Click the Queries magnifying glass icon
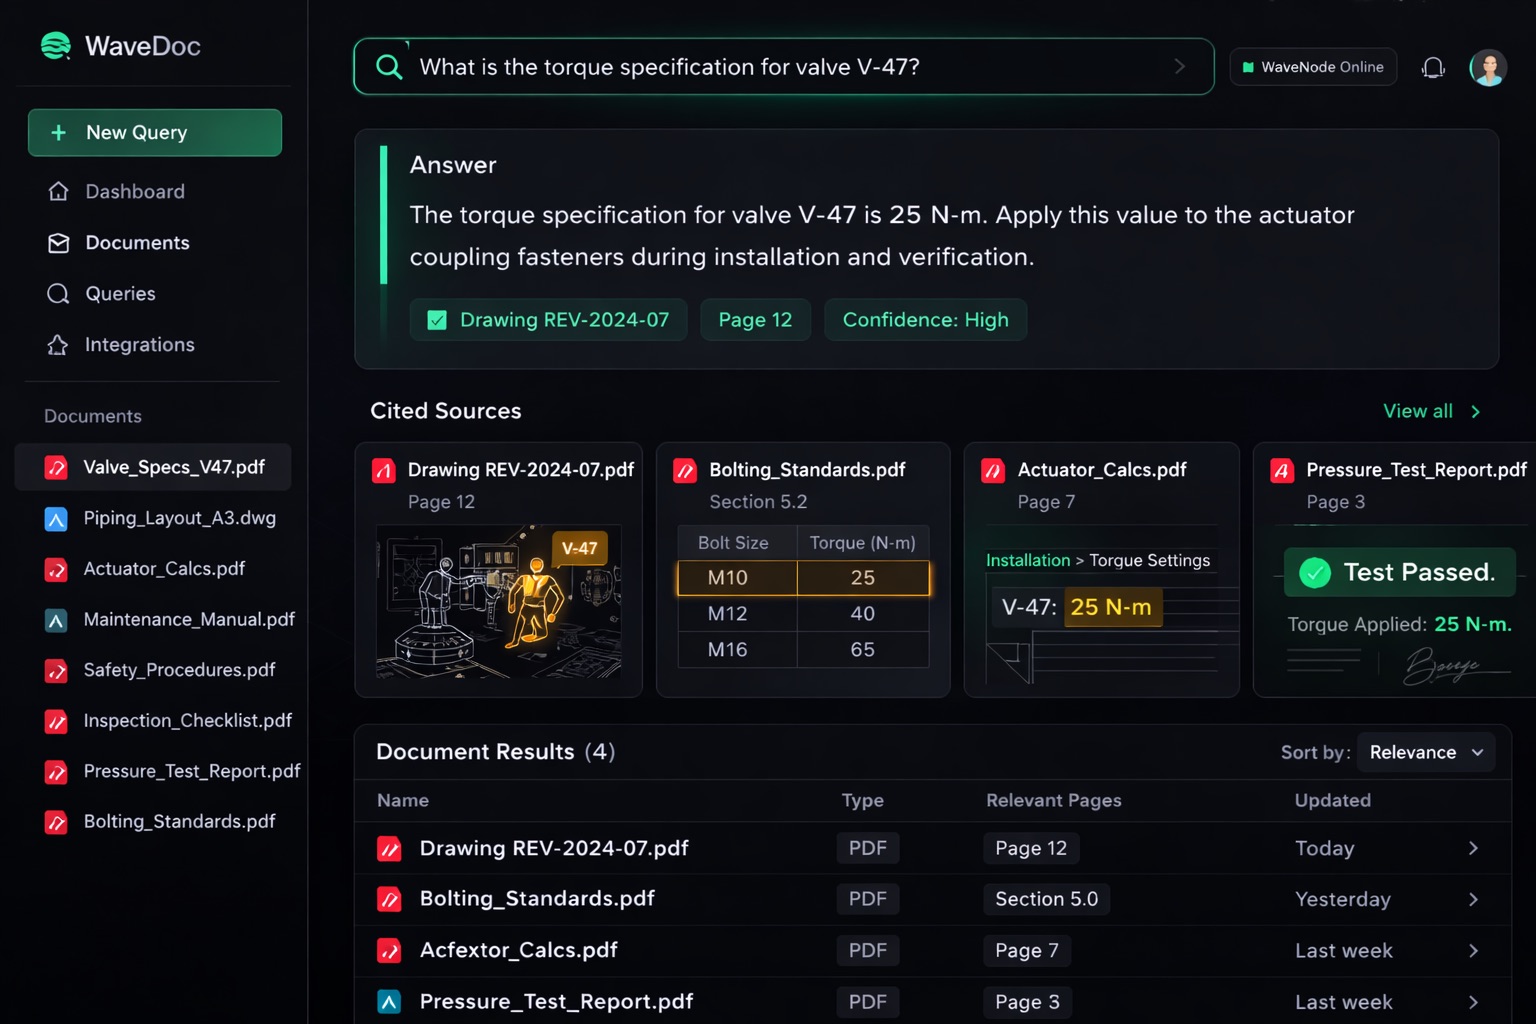 58,293
